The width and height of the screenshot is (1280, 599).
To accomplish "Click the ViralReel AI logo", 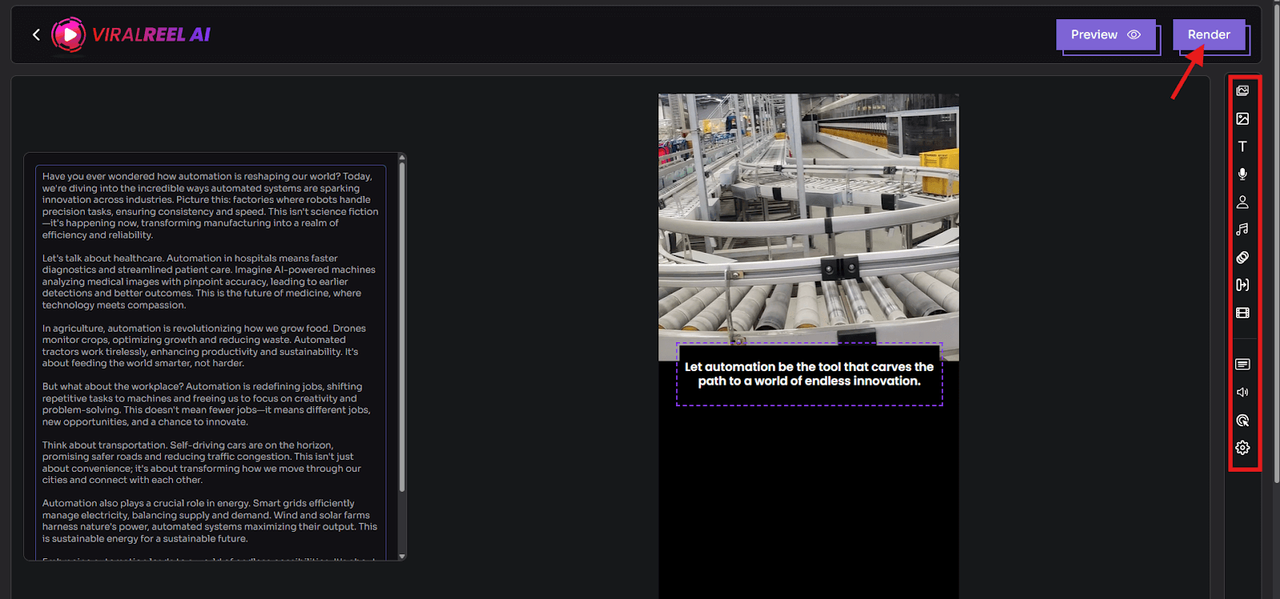I will pos(131,35).
